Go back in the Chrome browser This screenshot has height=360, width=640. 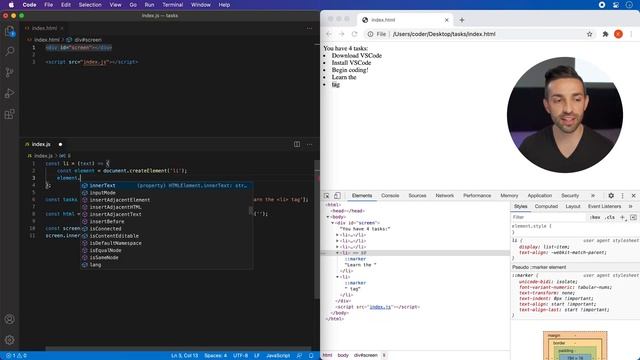coord(329,34)
